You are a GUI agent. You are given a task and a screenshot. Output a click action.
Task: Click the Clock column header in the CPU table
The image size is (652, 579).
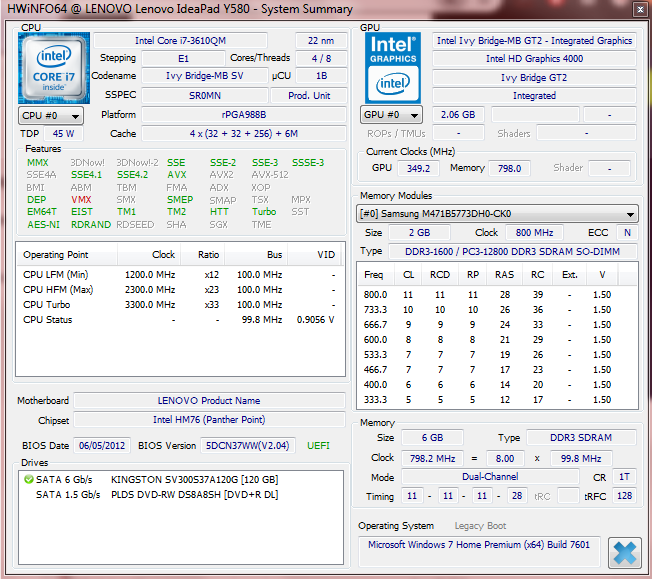[149, 255]
